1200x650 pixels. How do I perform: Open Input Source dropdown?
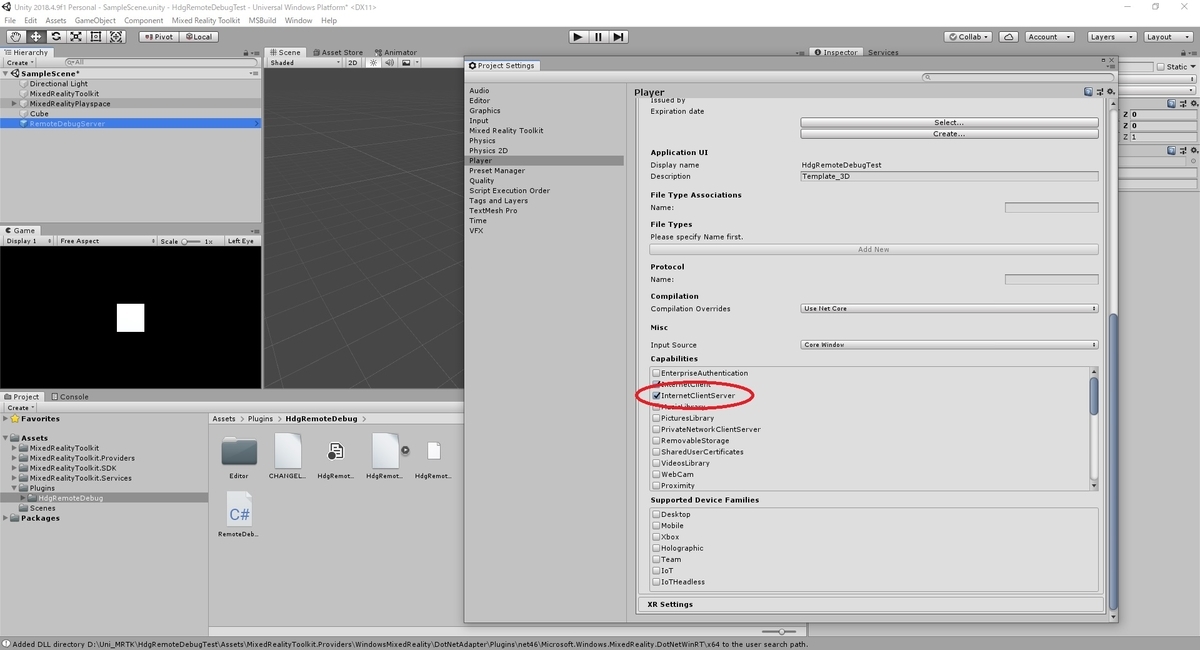[x=949, y=345]
